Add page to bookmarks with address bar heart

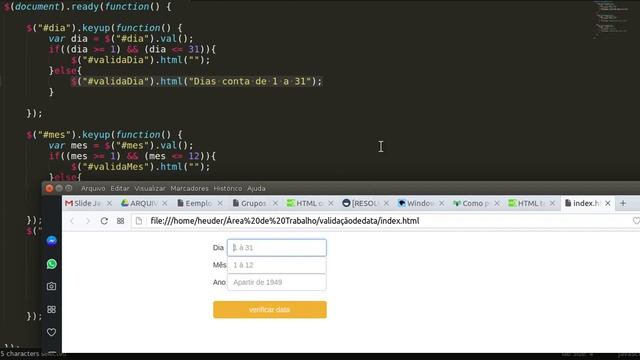tap(636, 221)
